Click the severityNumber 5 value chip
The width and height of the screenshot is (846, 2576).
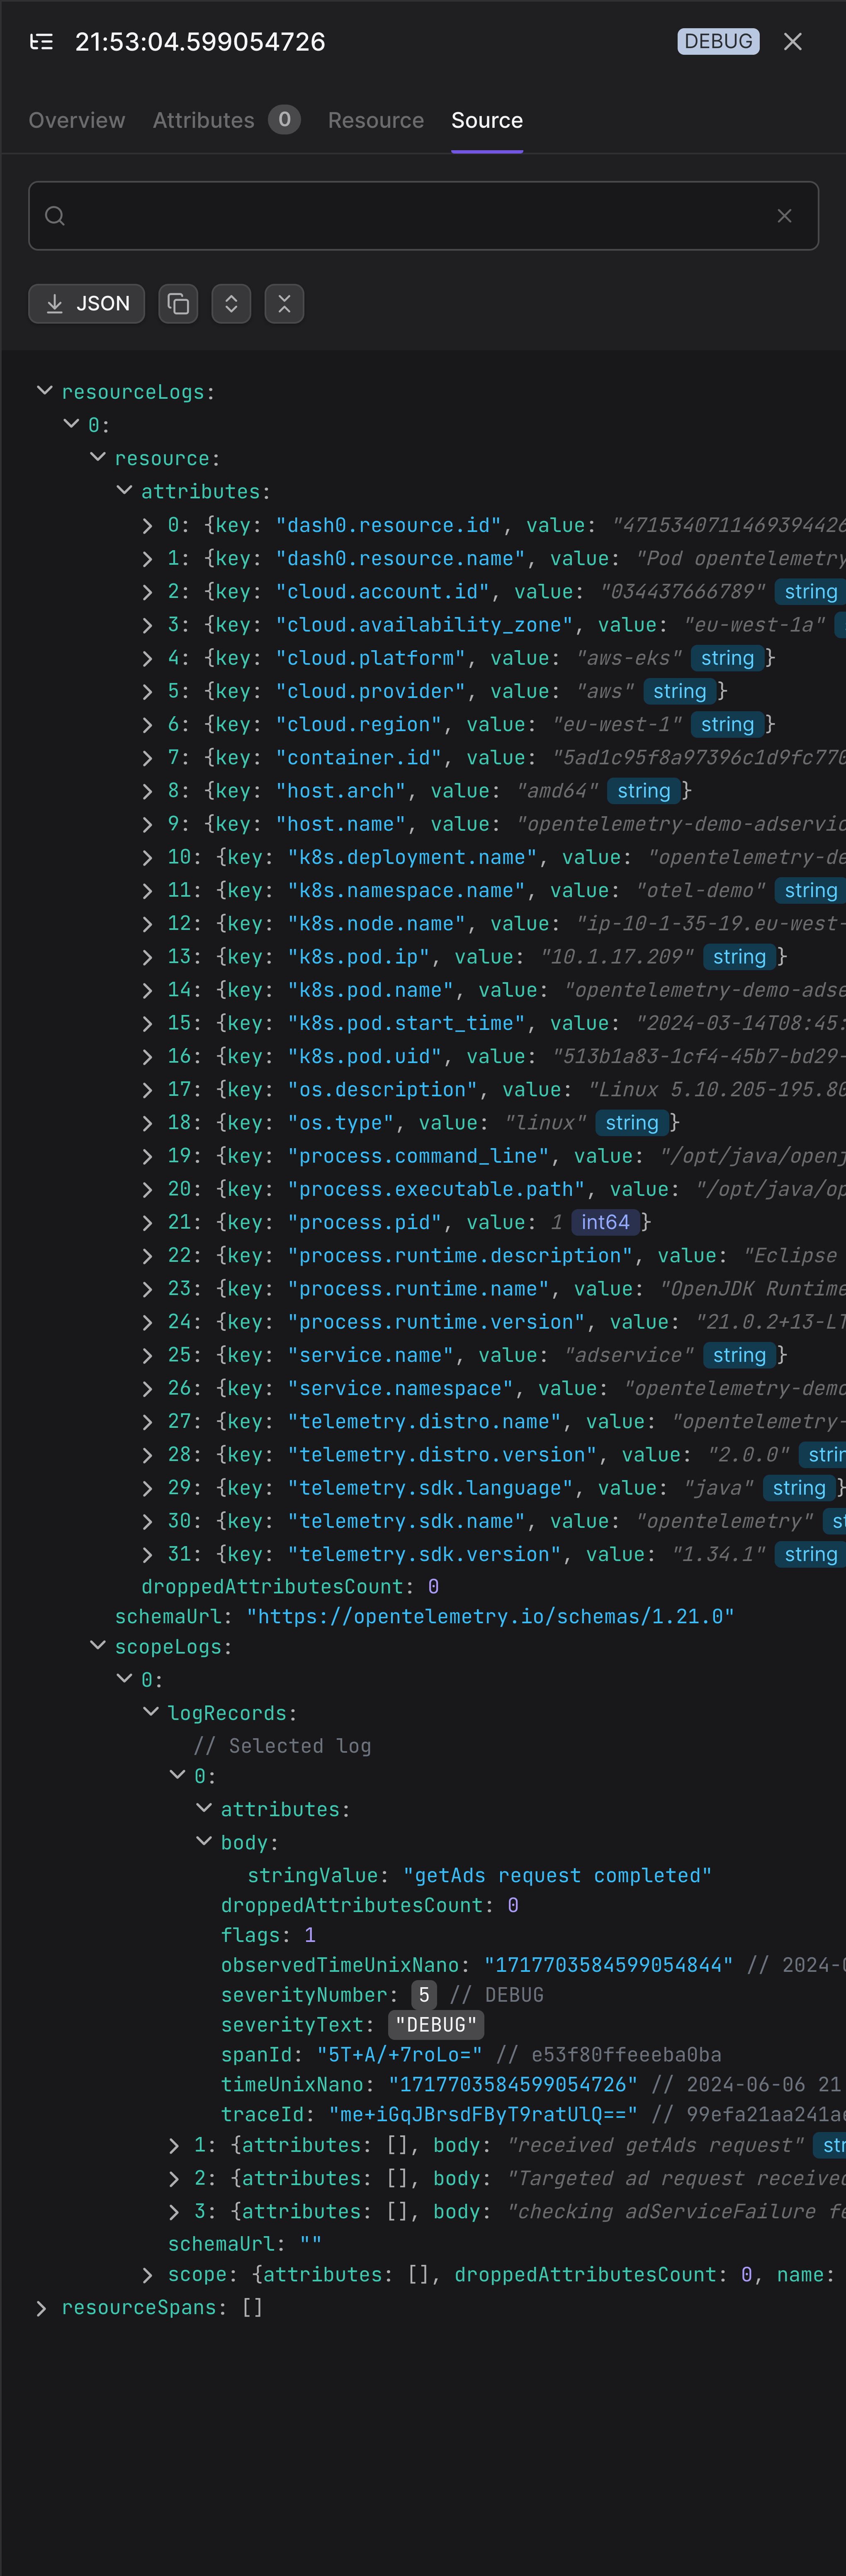coord(423,1994)
